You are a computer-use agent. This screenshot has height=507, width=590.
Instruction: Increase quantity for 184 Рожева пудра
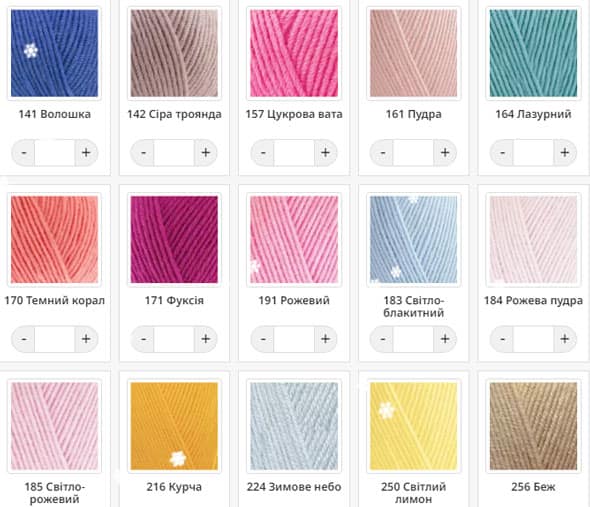(x=565, y=339)
